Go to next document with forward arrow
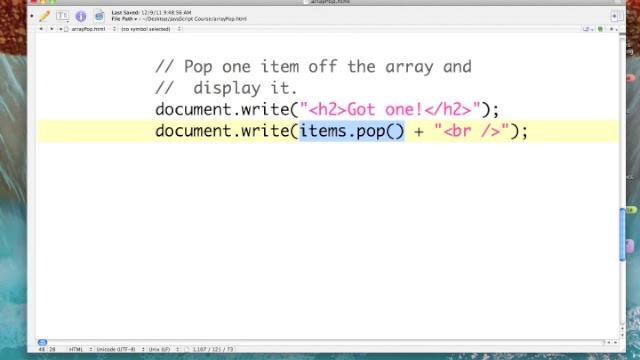Viewport: 640px width, 360px height. tap(51, 29)
